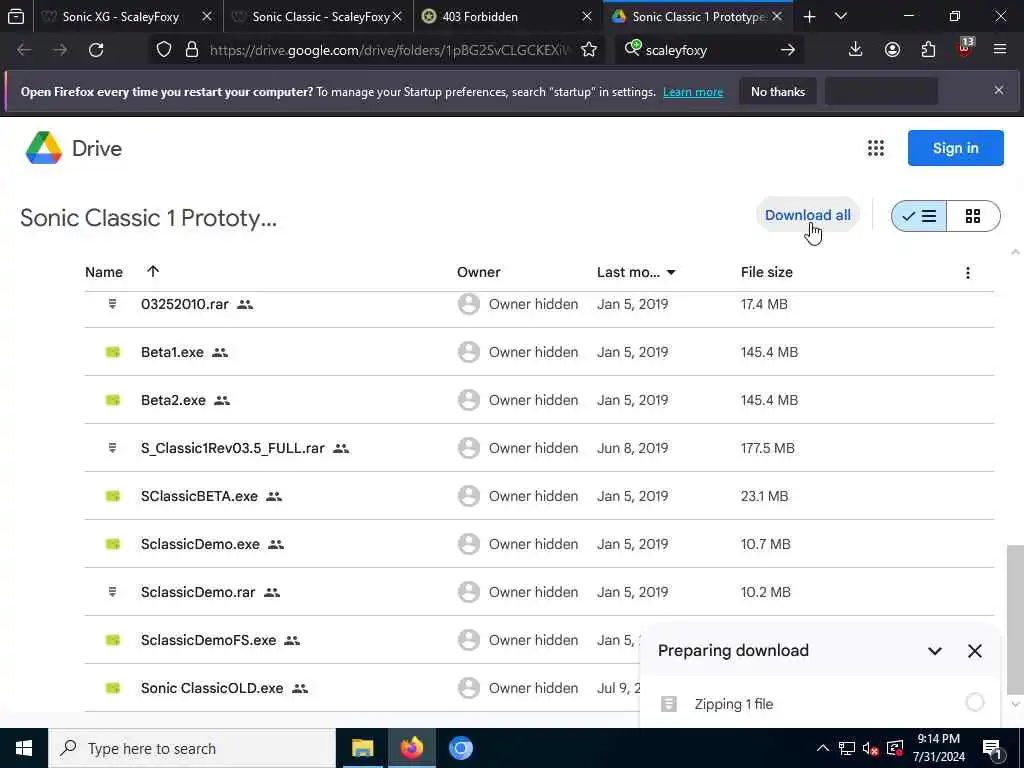Open the Firefox View icon at top left
Viewport: 1024px width, 768px height.
coord(16,16)
